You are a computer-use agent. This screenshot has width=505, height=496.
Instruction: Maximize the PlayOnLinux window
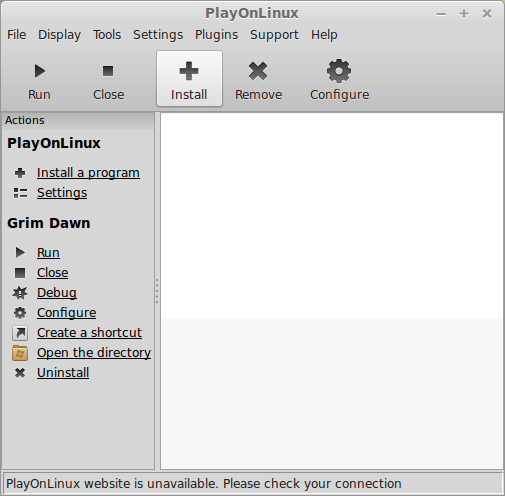coord(464,14)
